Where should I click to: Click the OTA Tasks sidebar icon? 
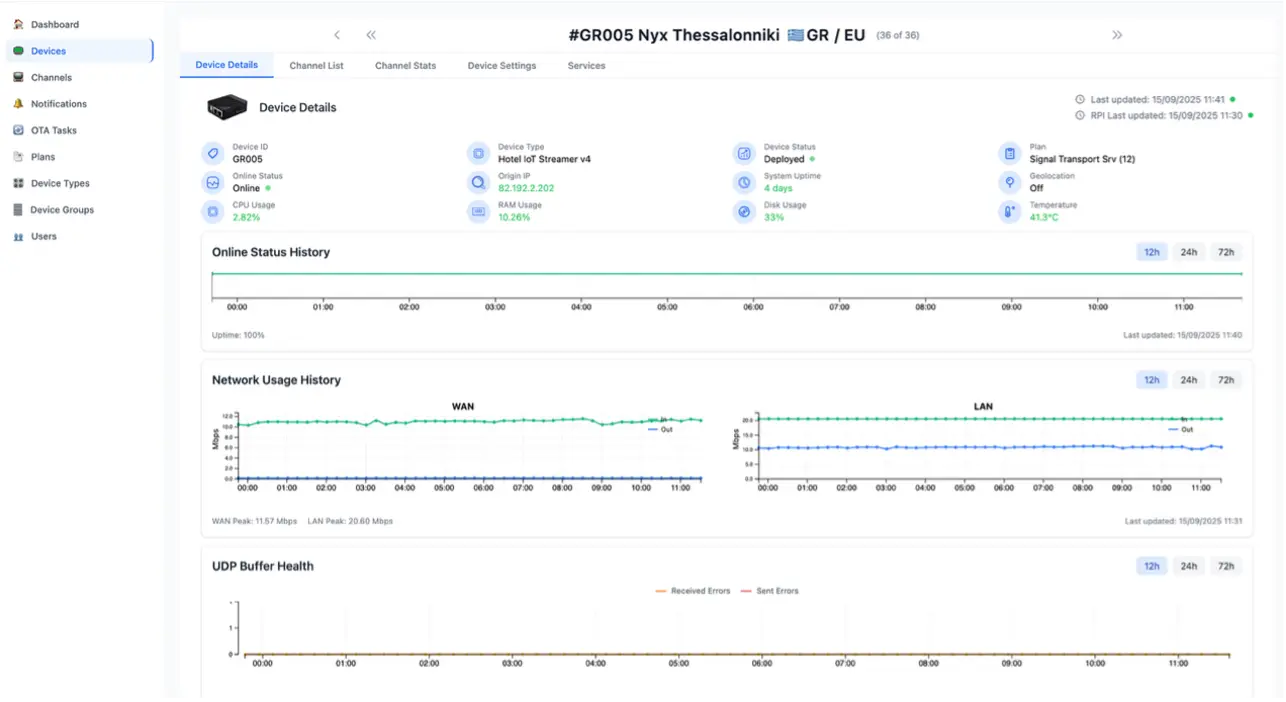coord(18,130)
